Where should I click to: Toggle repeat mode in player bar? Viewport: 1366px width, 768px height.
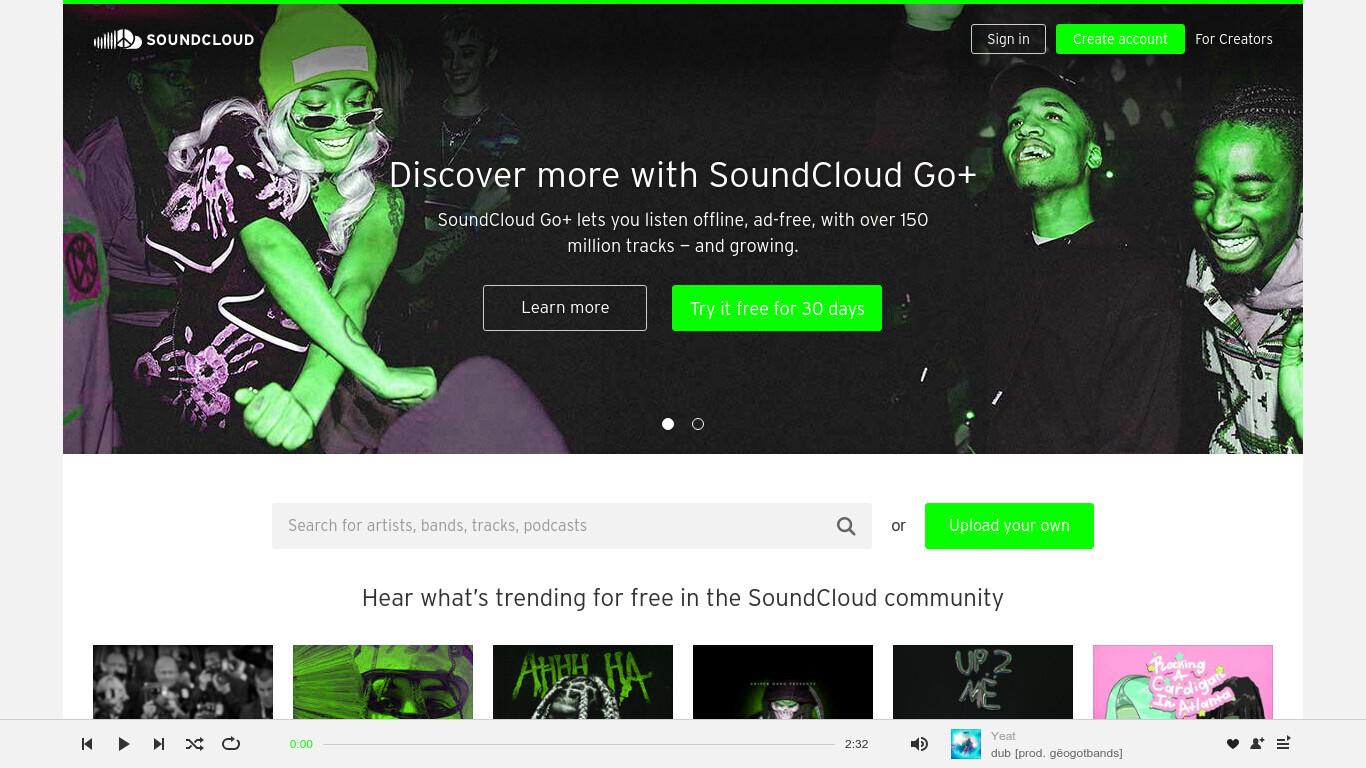pyautogui.click(x=231, y=744)
